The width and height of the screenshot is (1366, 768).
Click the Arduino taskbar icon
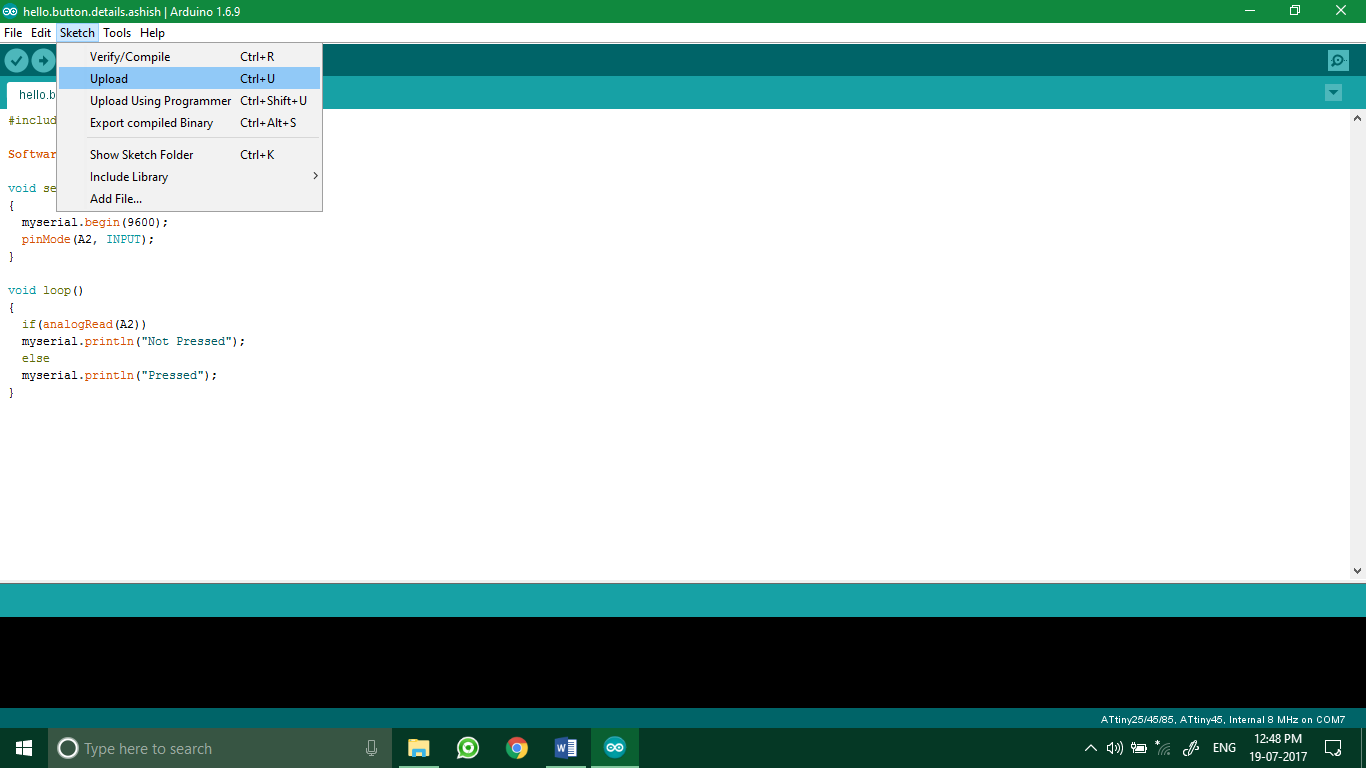click(x=615, y=748)
